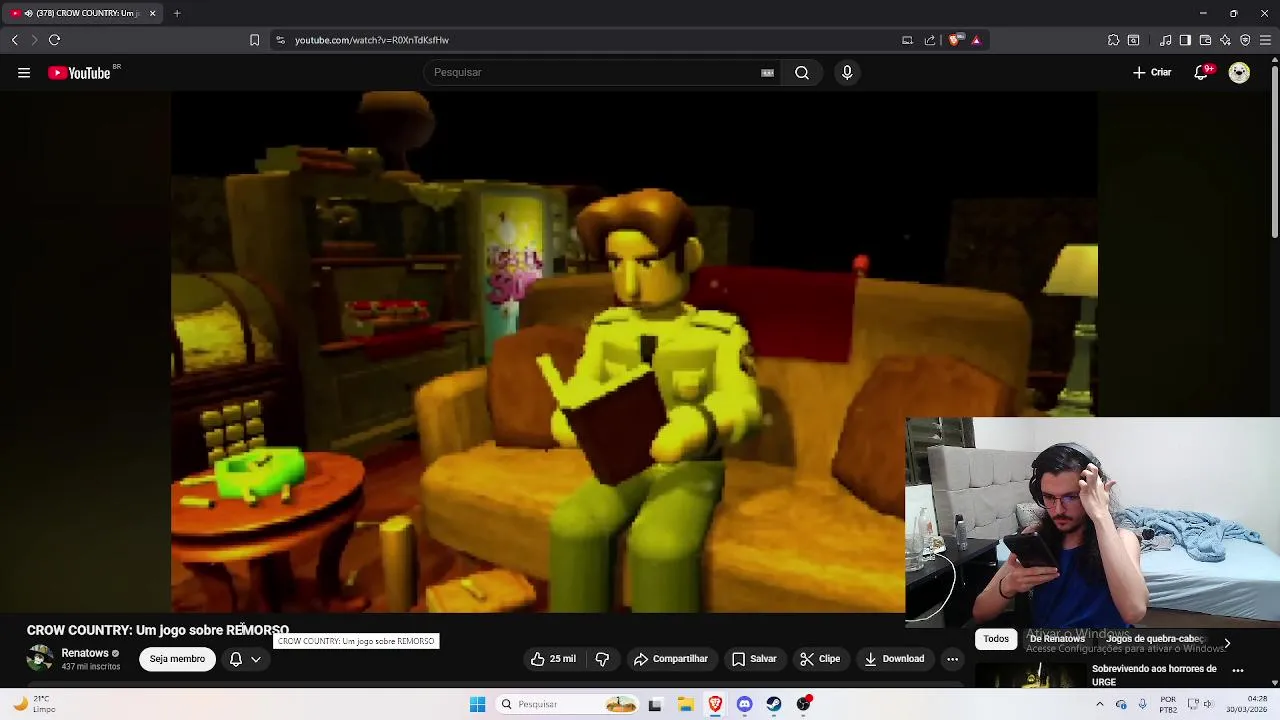The height and width of the screenshot is (720, 1280).
Task: Show hidden system tray icons
Action: [x=1099, y=704]
